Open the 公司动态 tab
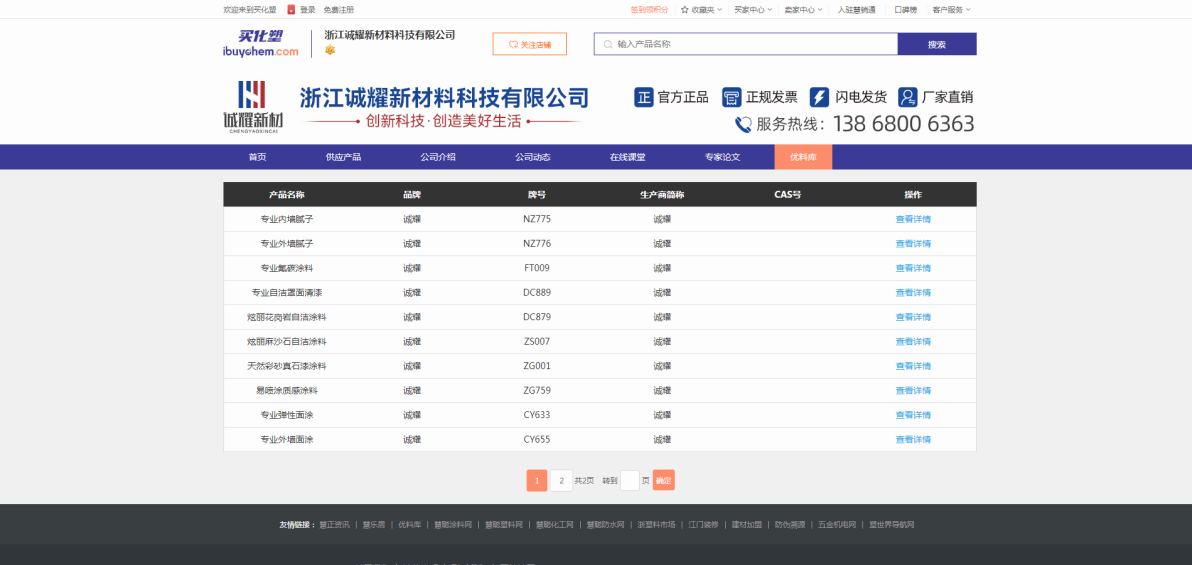The image size is (1192, 565). pyautogui.click(x=532, y=157)
